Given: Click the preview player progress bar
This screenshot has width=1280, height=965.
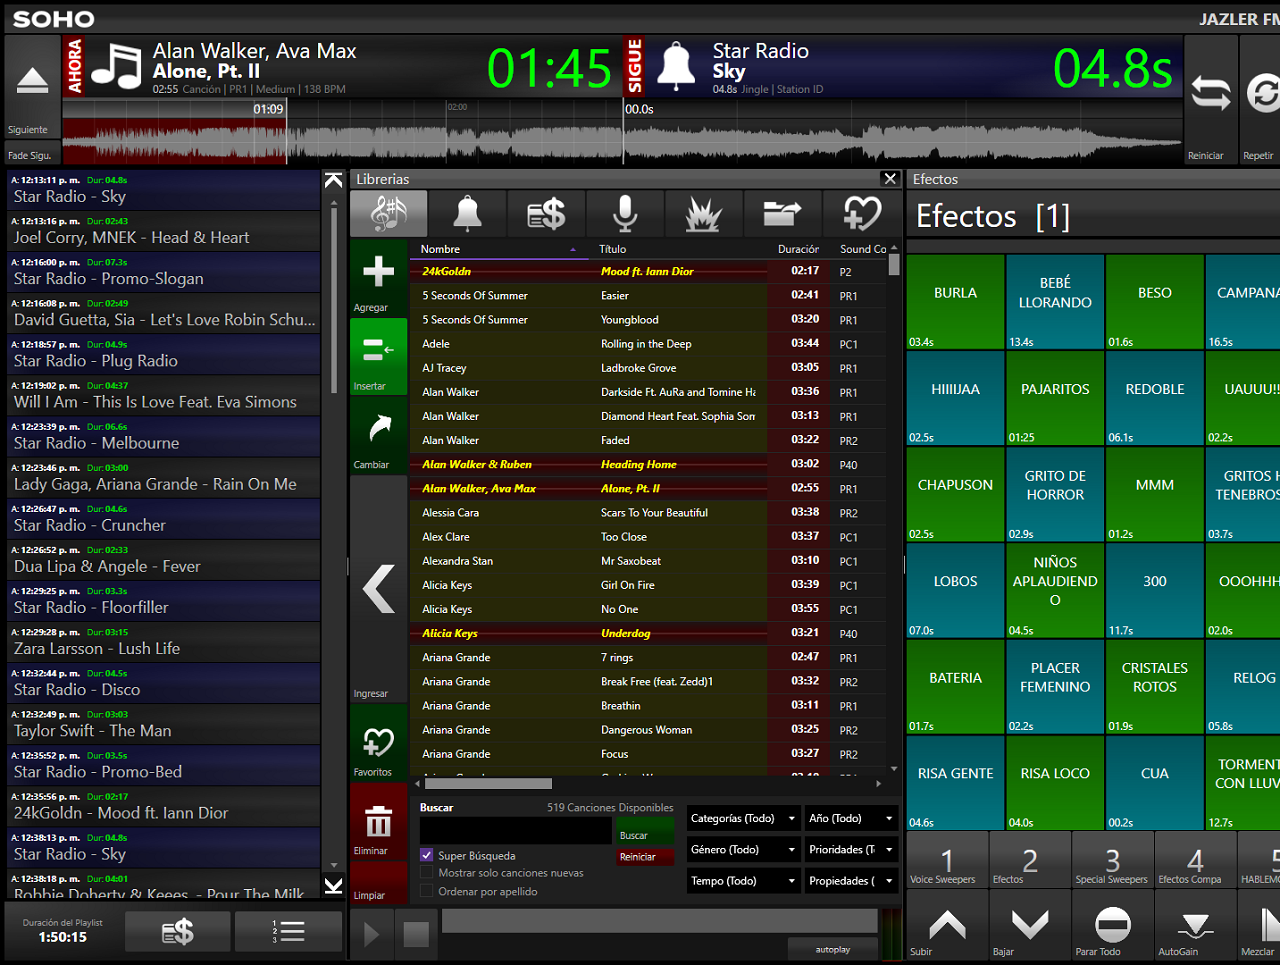Looking at the screenshot, I should [x=659, y=921].
